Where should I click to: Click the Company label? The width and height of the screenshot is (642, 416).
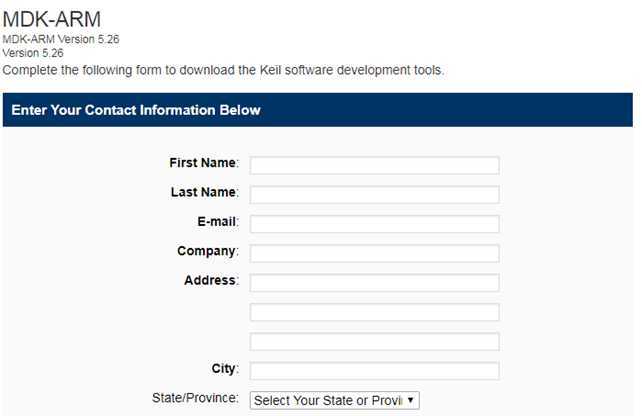pos(208,251)
